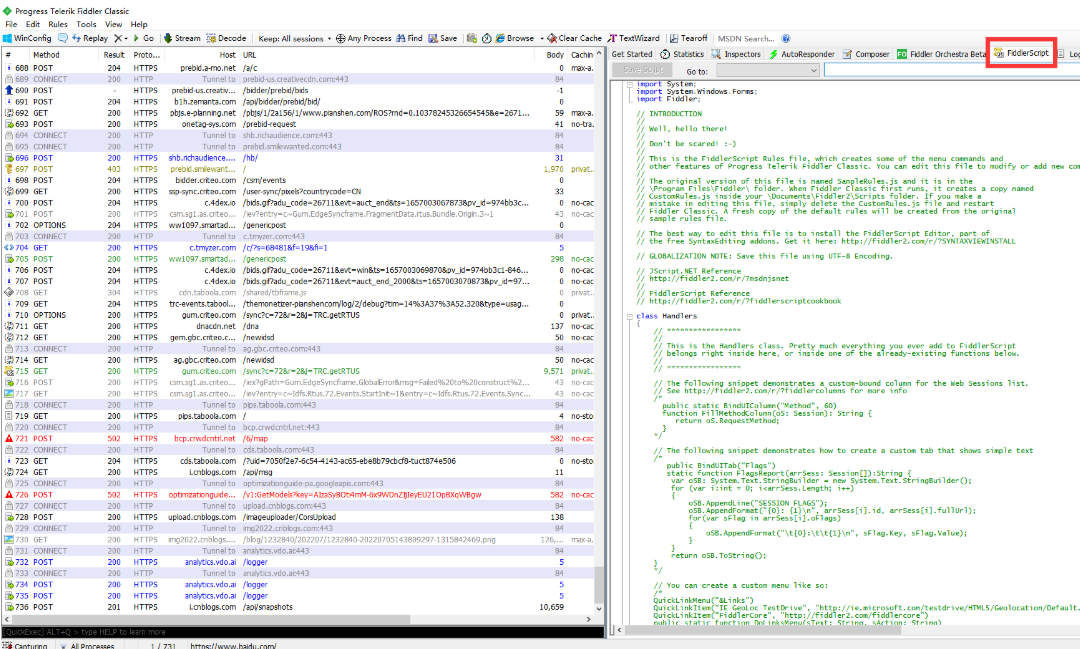This screenshot has width=1080, height=649.
Task: Collapse the import block in script
Action: pyautogui.click(x=630, y=84)
